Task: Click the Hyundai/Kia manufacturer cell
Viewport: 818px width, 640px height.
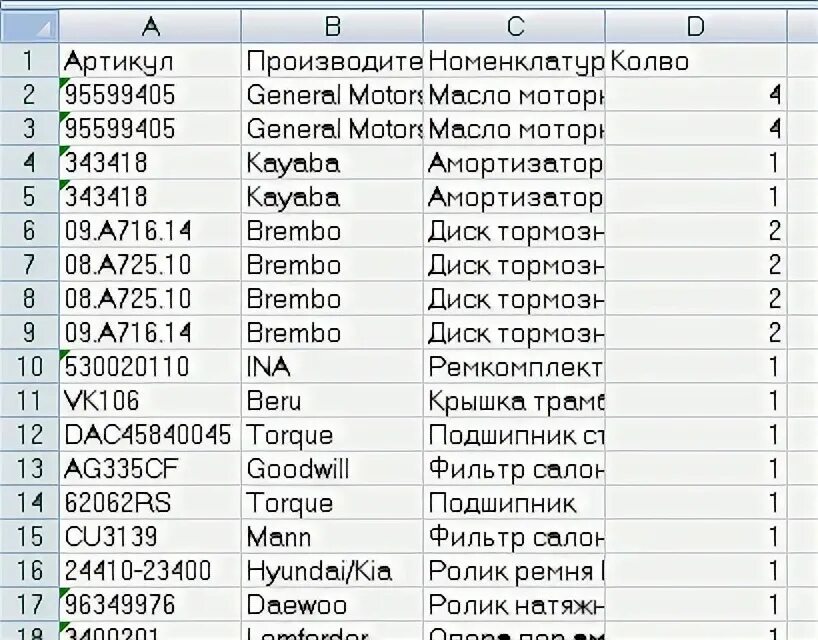Action: coord(332,570)
